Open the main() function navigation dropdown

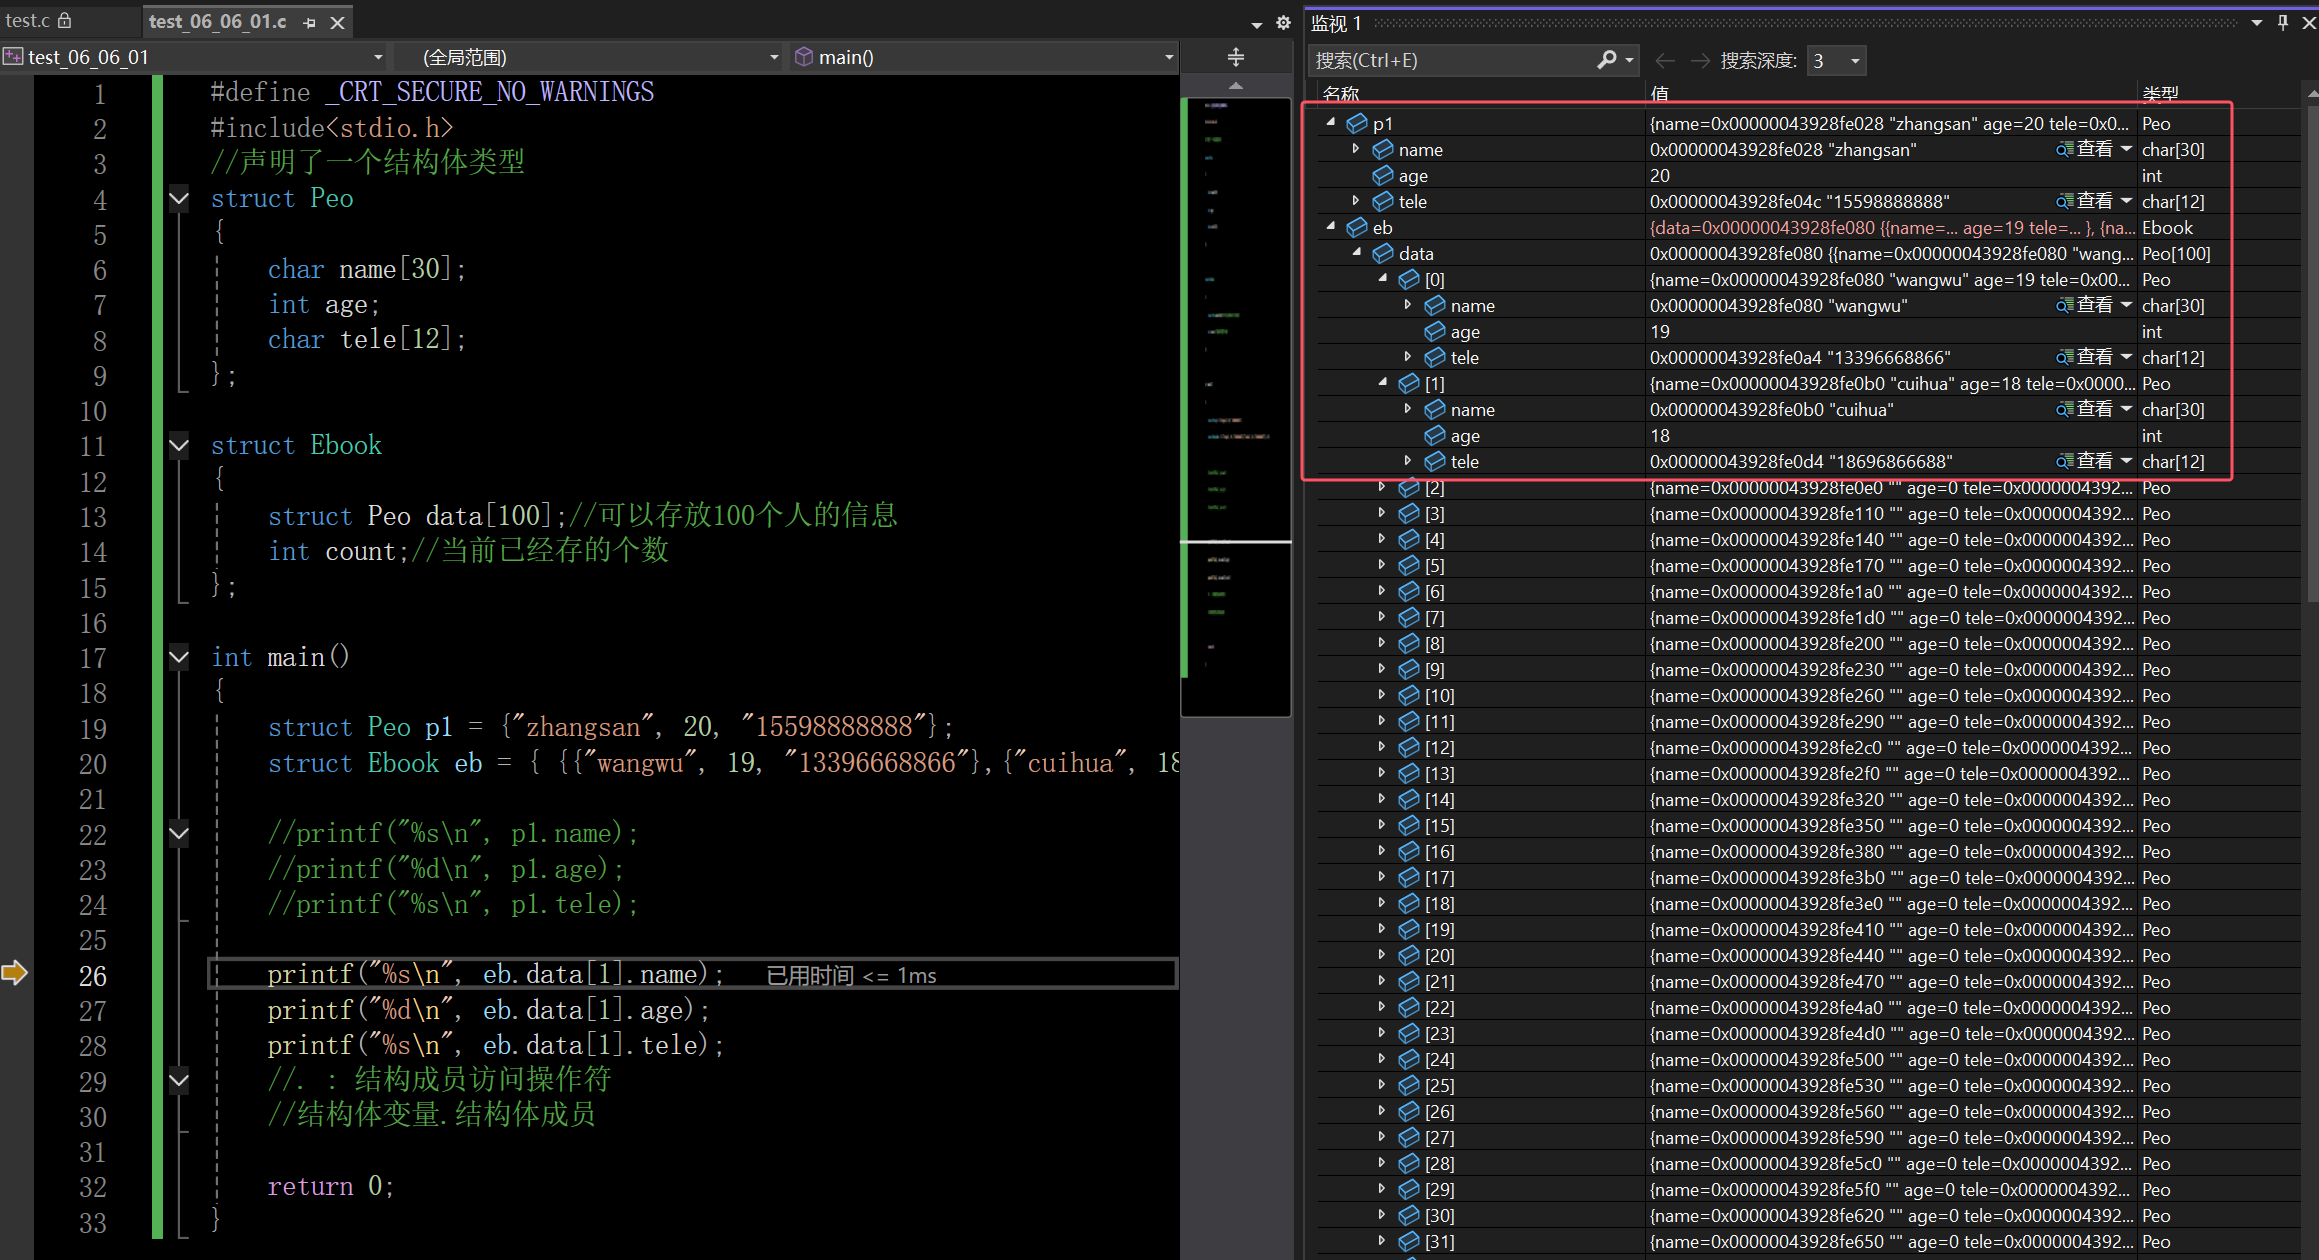[1168, 58]
